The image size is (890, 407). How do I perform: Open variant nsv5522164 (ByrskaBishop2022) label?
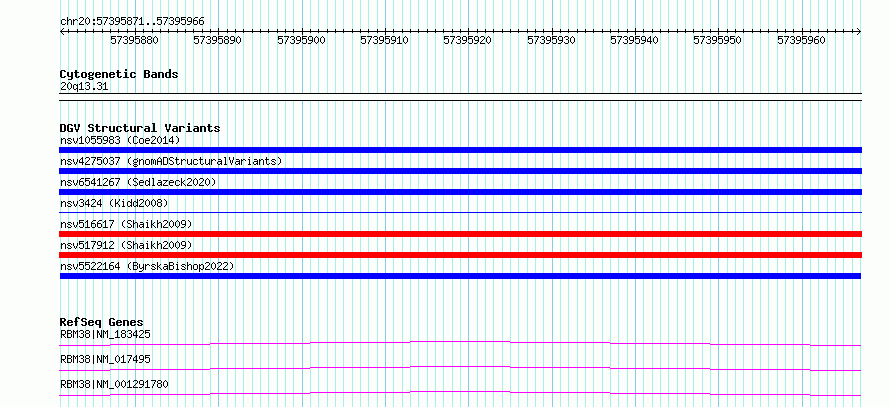tap(147, 266)
